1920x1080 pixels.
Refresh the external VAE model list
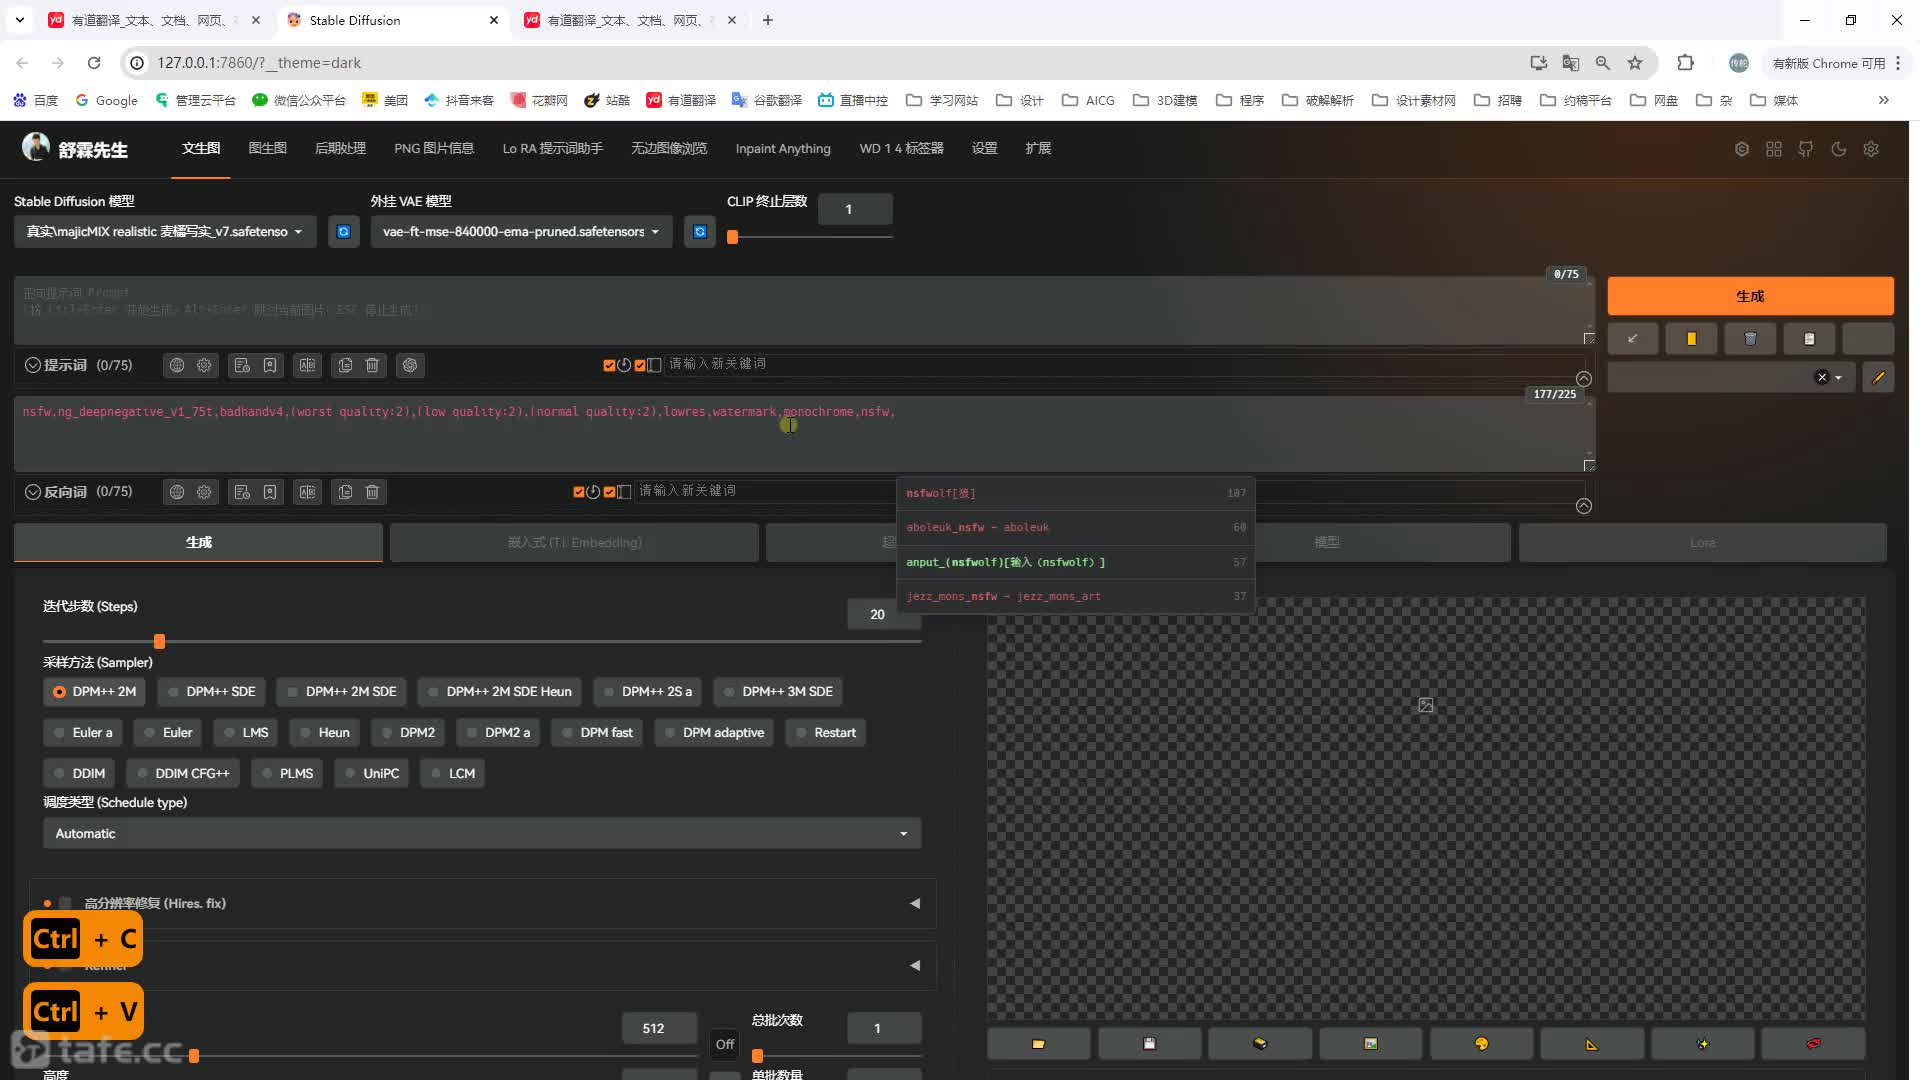point(700,232)
